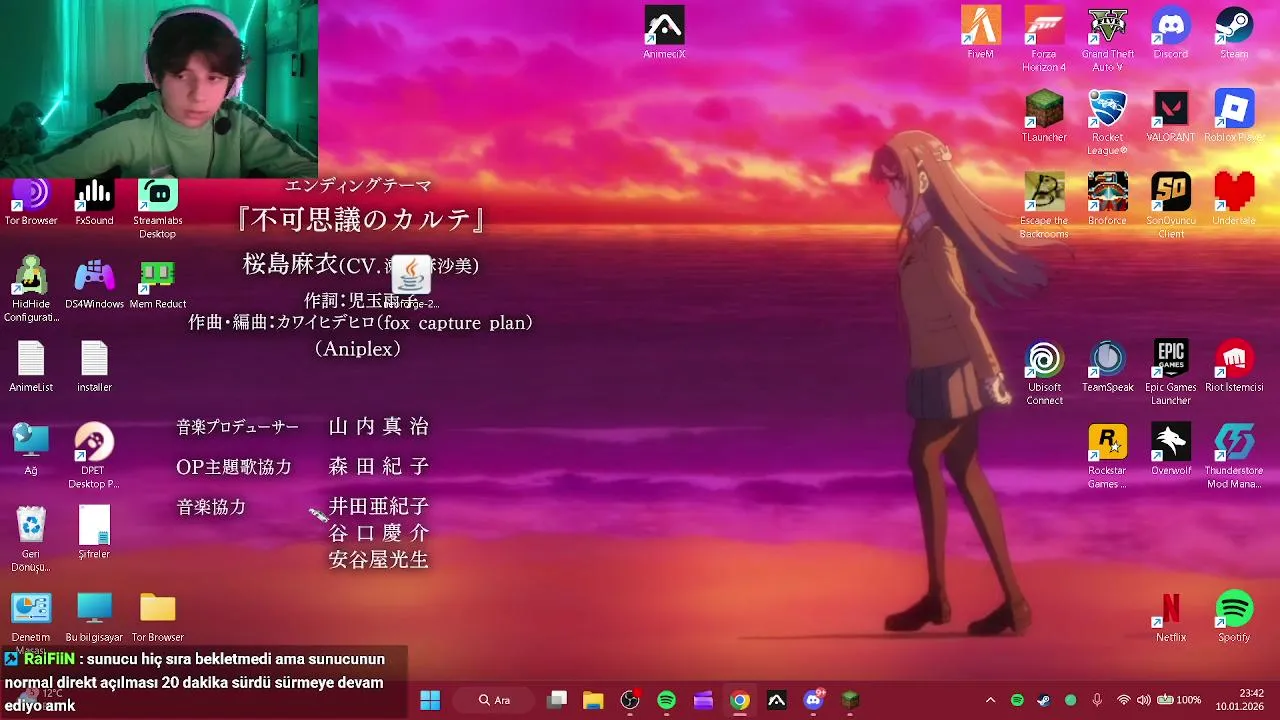Open the Thunderstore Mod Manager shortcut
1280x720 pixels.
pyautogui.click(x=1234, y=455)
